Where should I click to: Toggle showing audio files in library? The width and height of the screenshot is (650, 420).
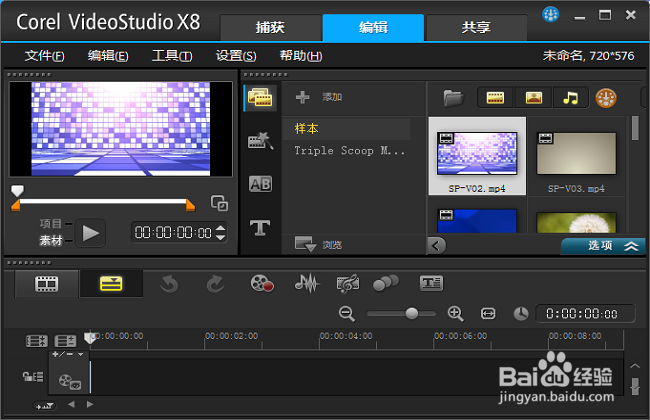(570, 98)
